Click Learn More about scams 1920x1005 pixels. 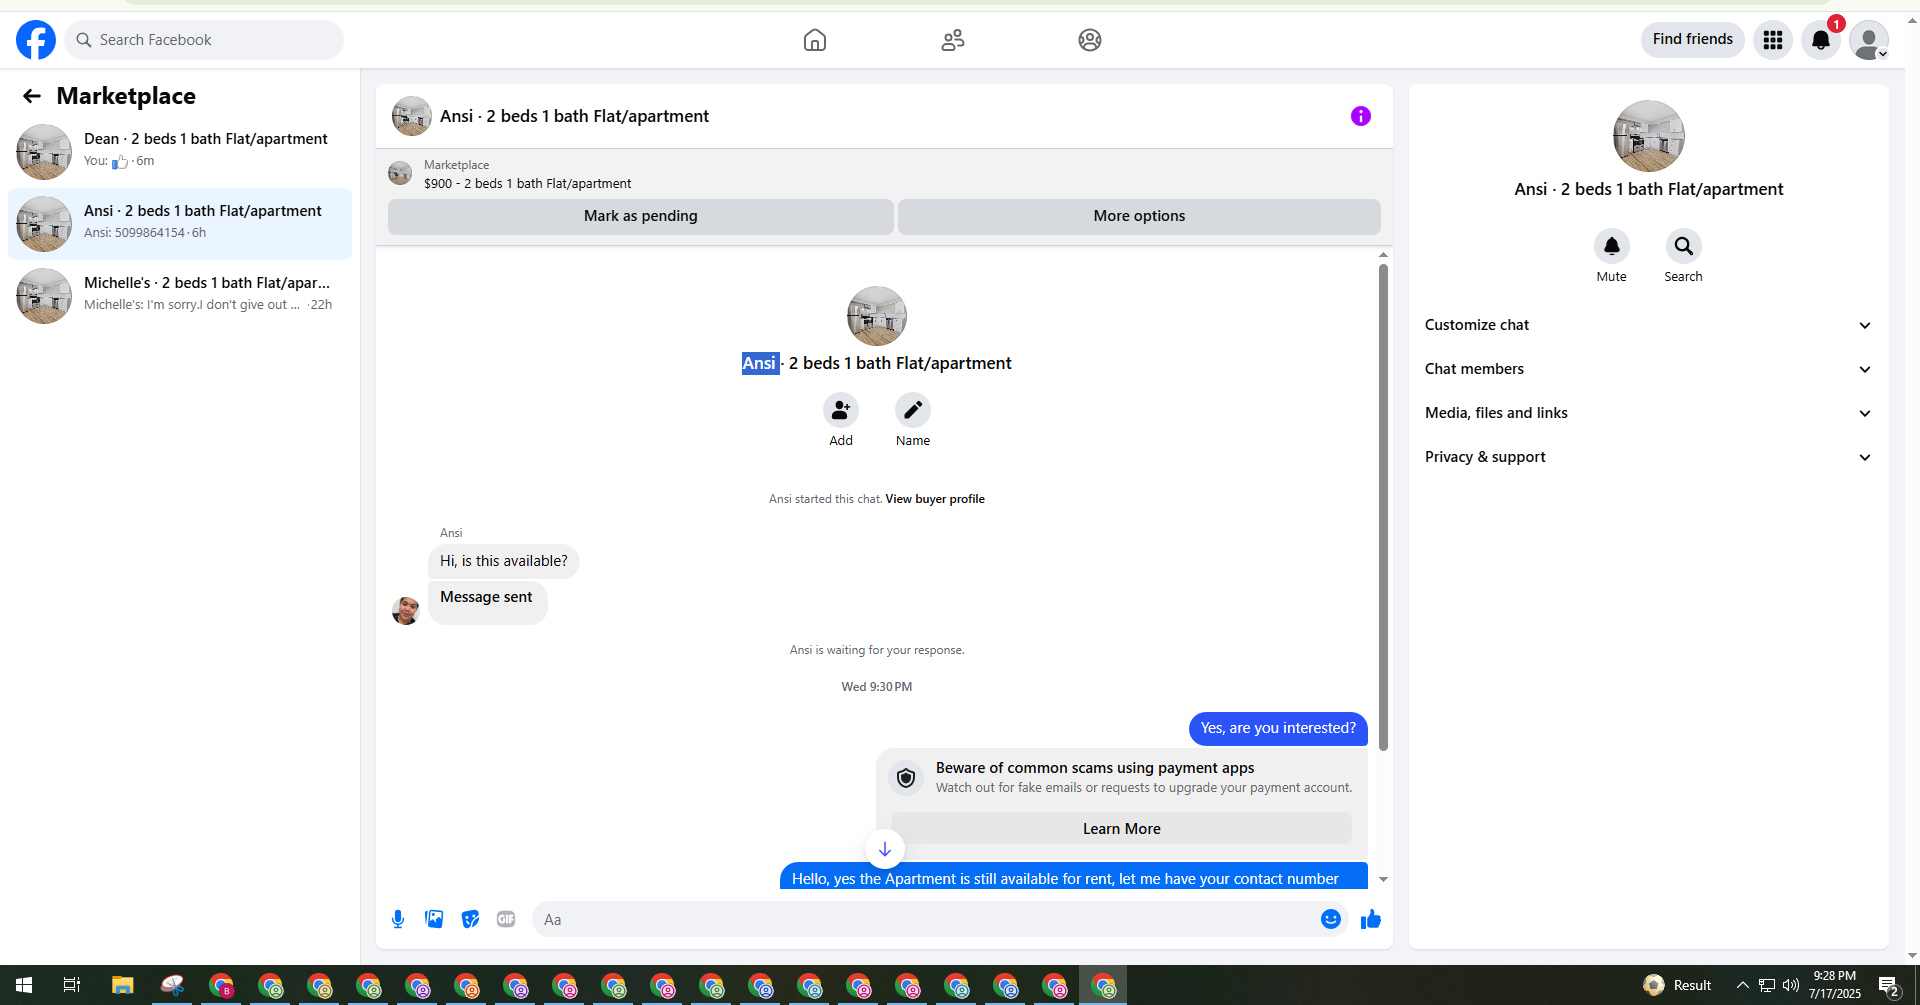tap(1122, 829)
